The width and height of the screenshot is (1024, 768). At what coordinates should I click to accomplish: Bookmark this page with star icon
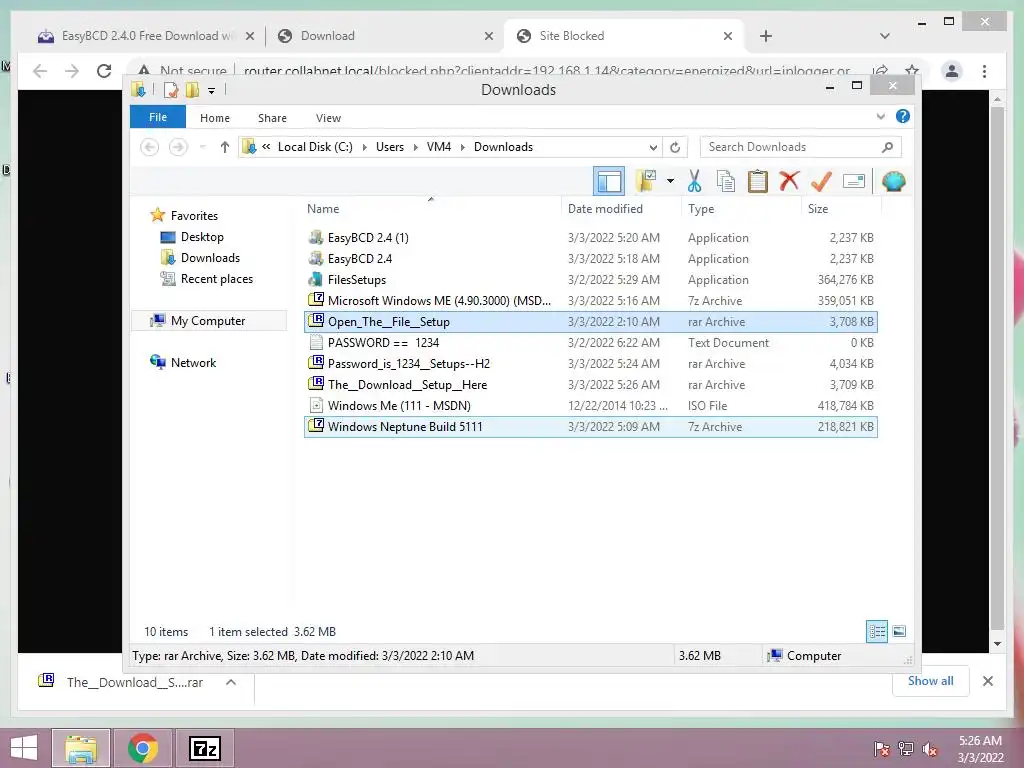click(912, 71)
